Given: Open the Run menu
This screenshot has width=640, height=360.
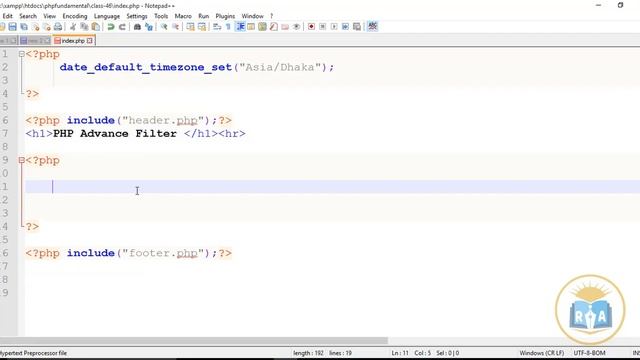Looking at the screenshot, I should 203,16.
